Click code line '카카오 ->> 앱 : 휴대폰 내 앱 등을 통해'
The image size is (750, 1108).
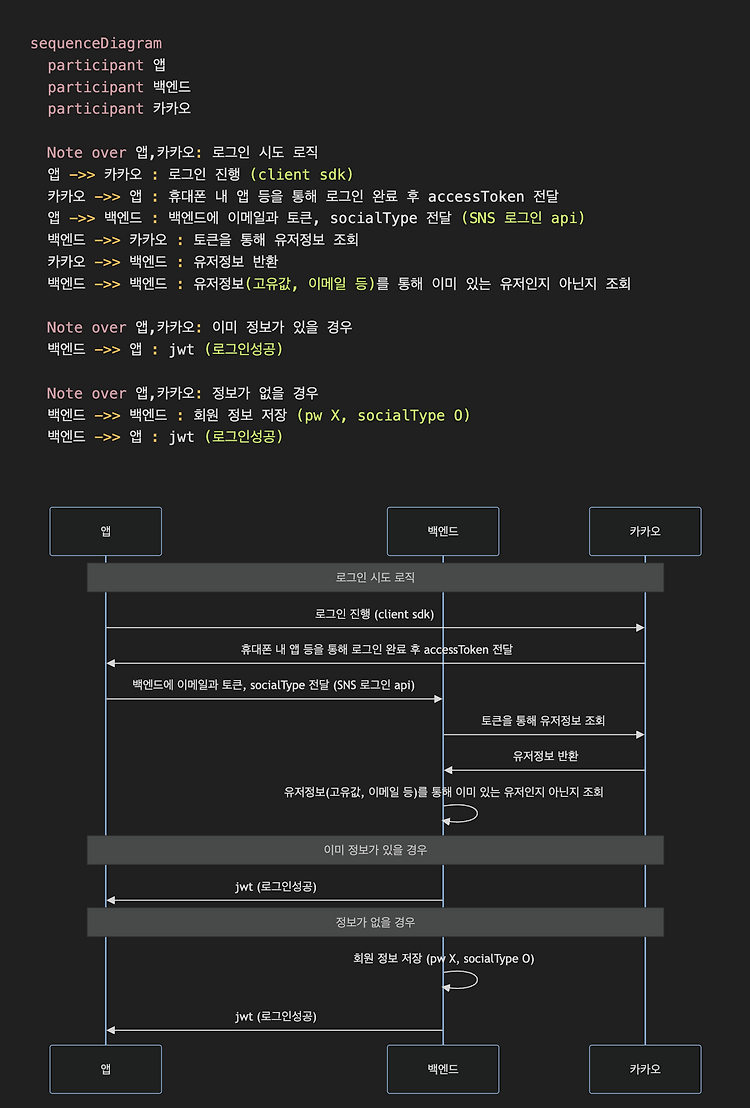coord(303,196)
